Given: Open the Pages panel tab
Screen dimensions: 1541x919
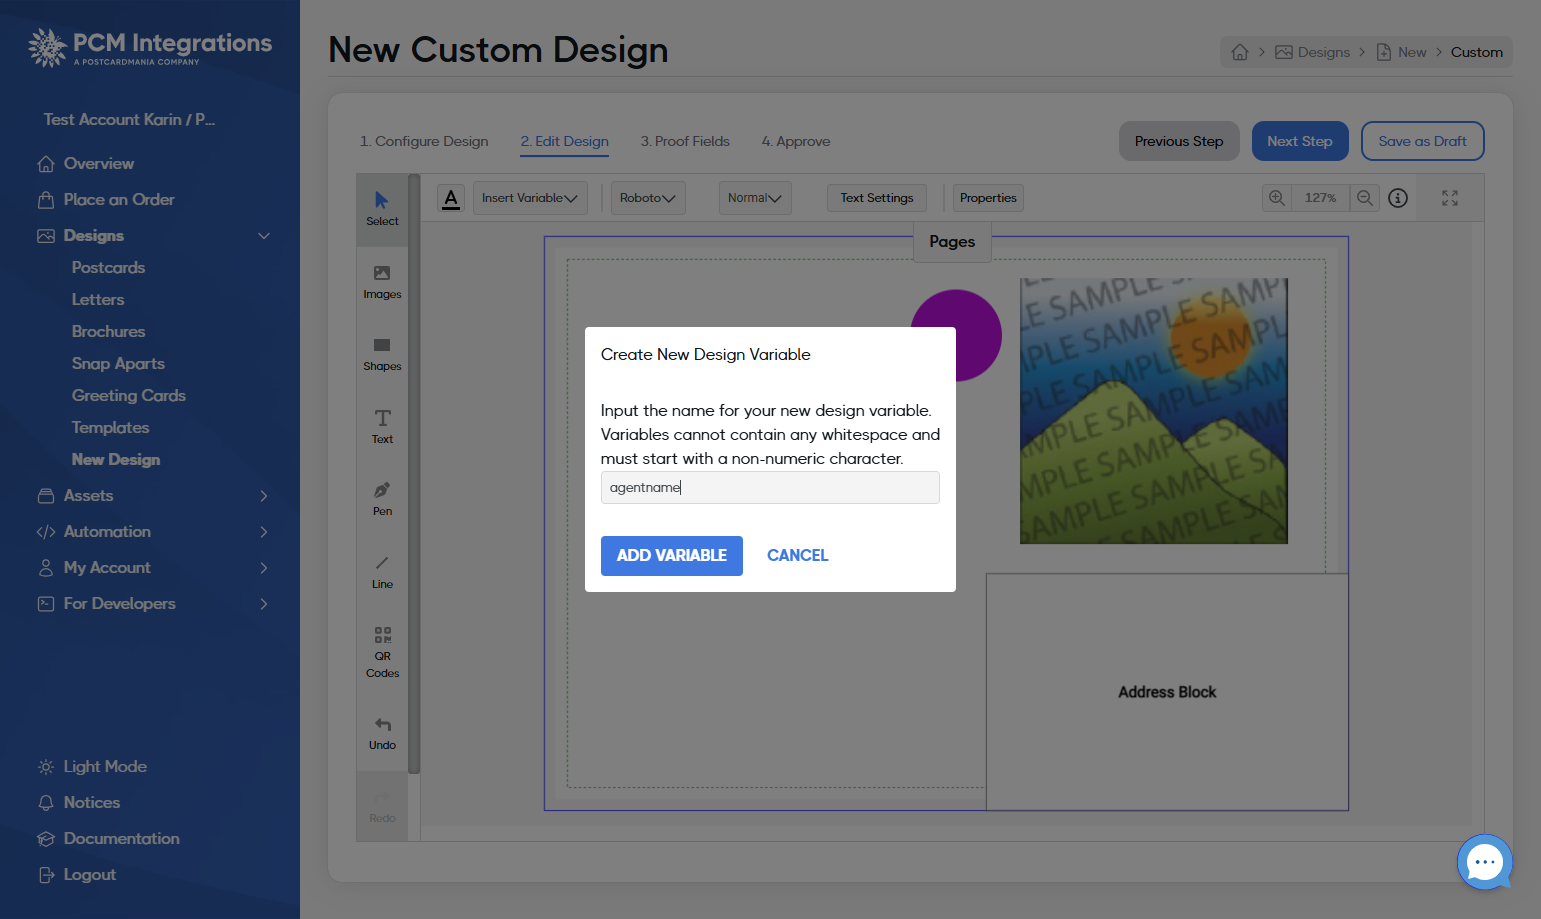Looking at the screenshot, I should pos(952,242).
